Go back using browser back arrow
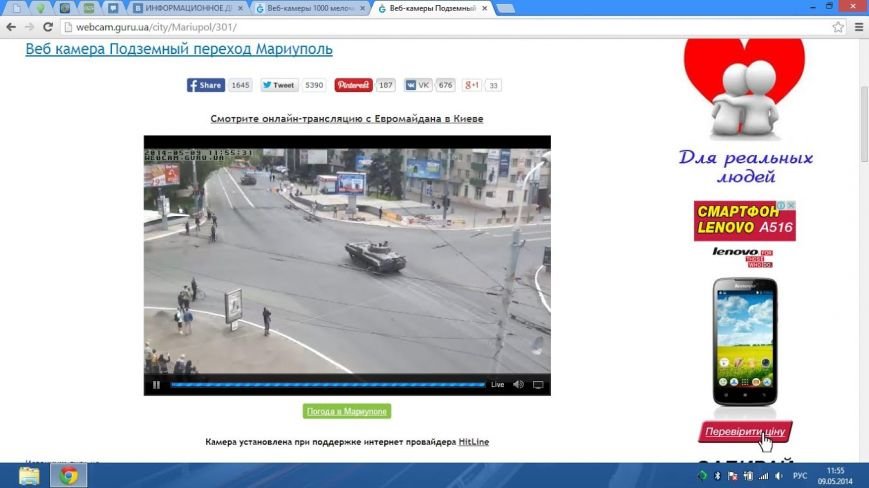 (x=11, y=27)
